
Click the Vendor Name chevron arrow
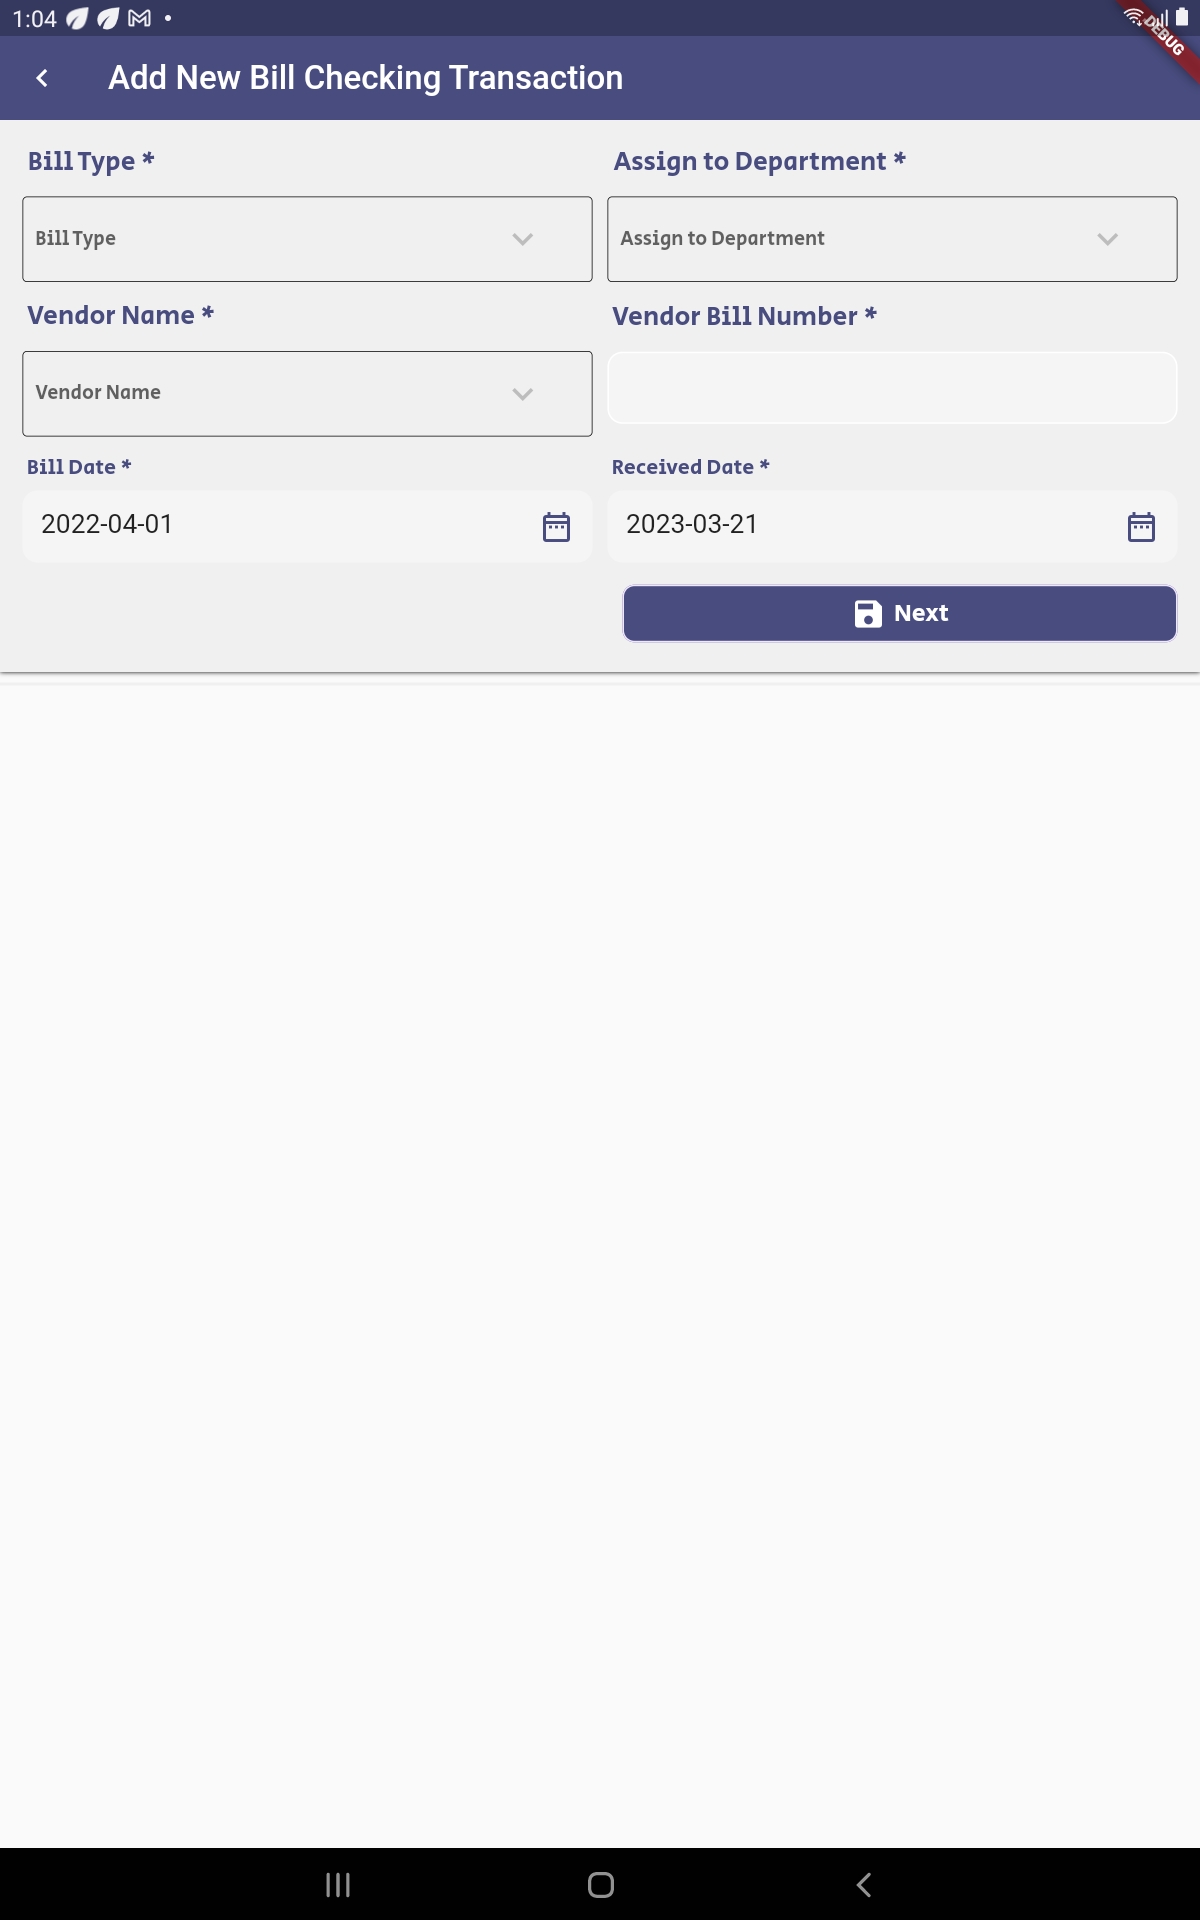tap(522, 394)
